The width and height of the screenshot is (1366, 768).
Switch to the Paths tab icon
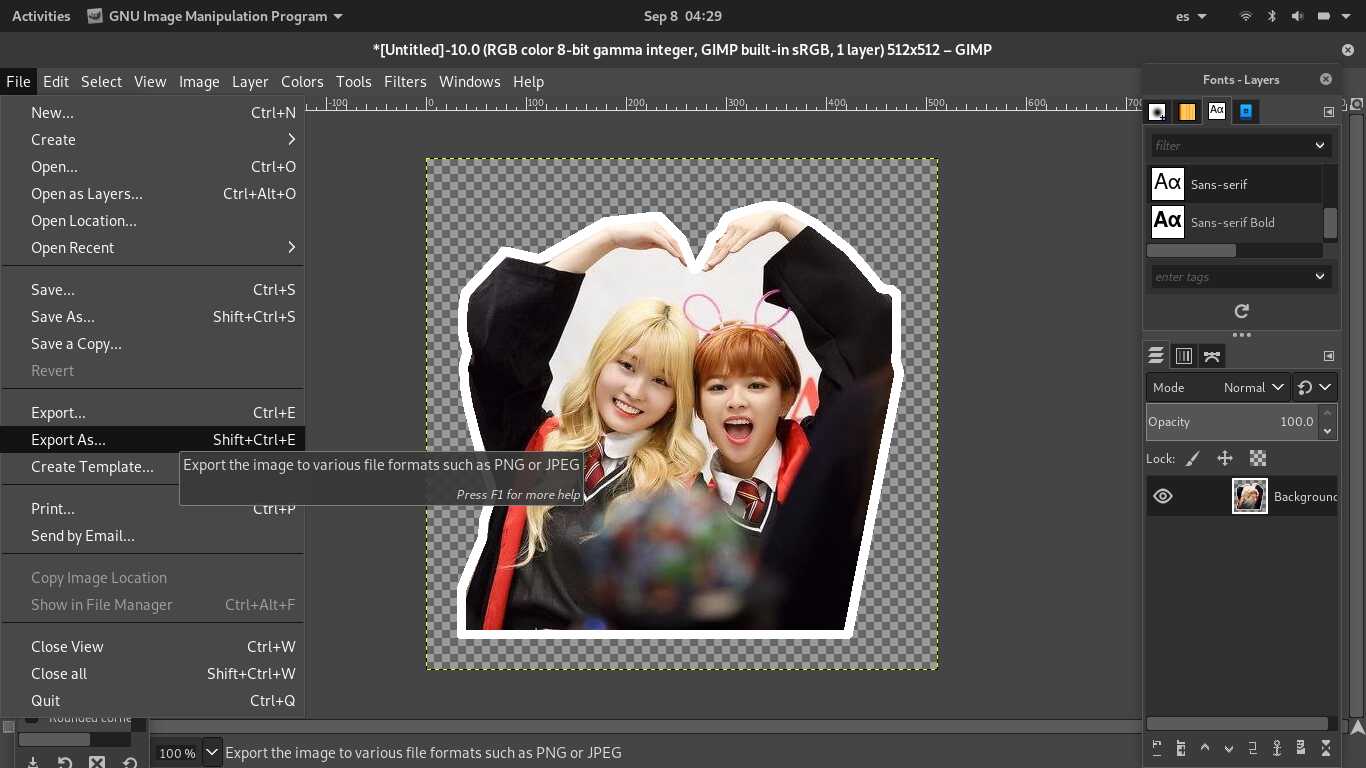[1212, 356]
